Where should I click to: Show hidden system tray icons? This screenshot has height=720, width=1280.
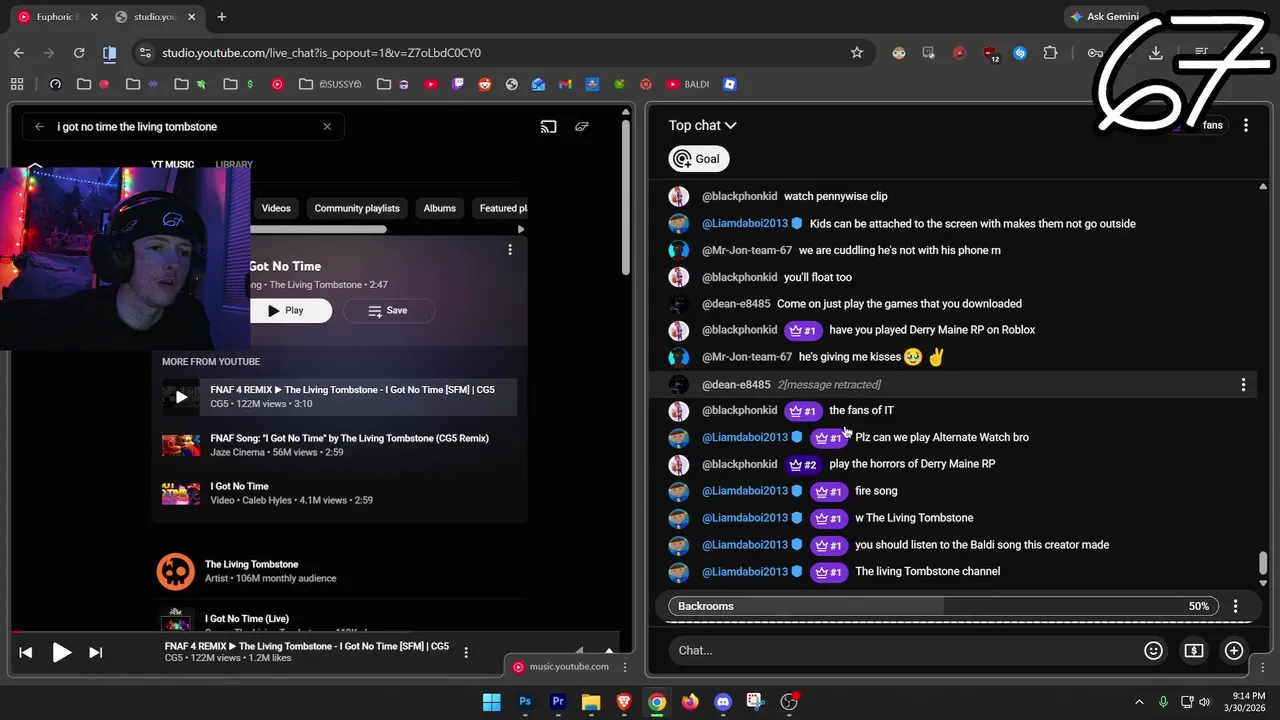(x=1141, y=702)
